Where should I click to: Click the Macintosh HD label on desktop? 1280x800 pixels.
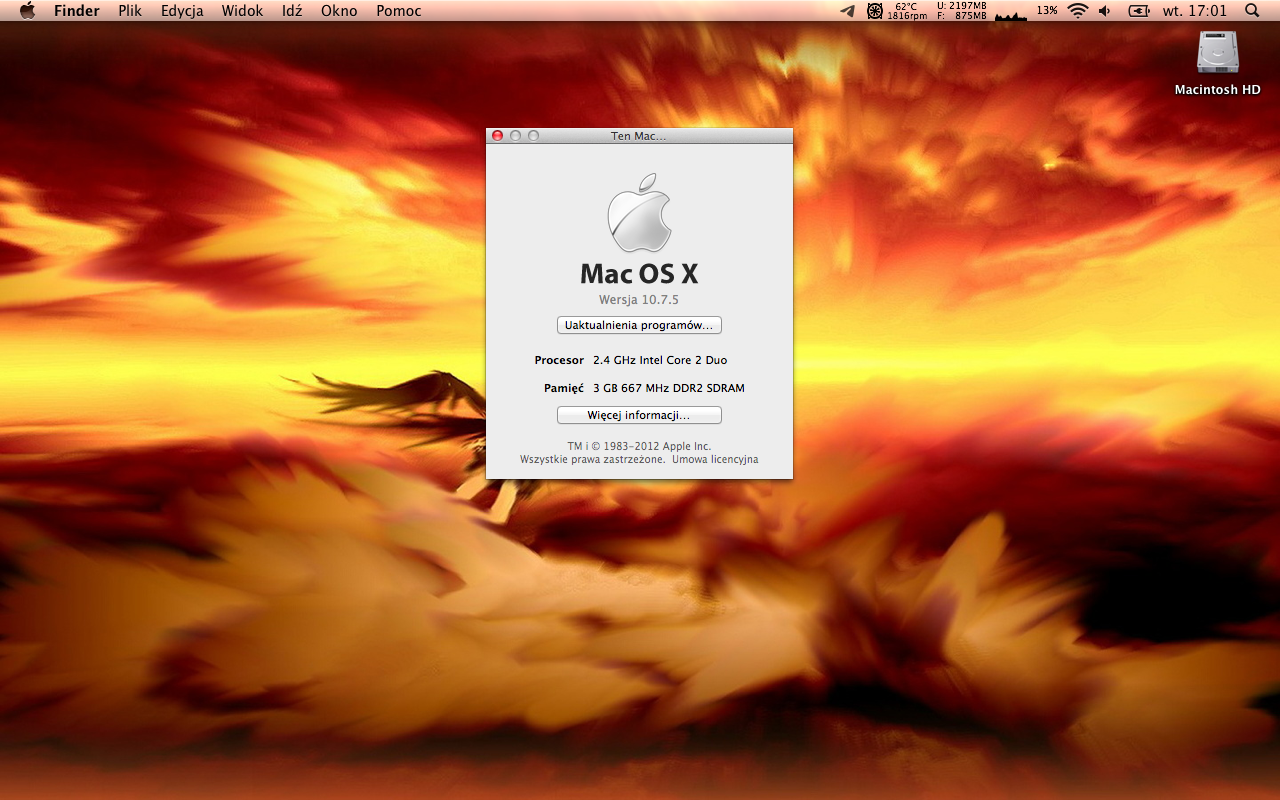[x=1217, y=90]
